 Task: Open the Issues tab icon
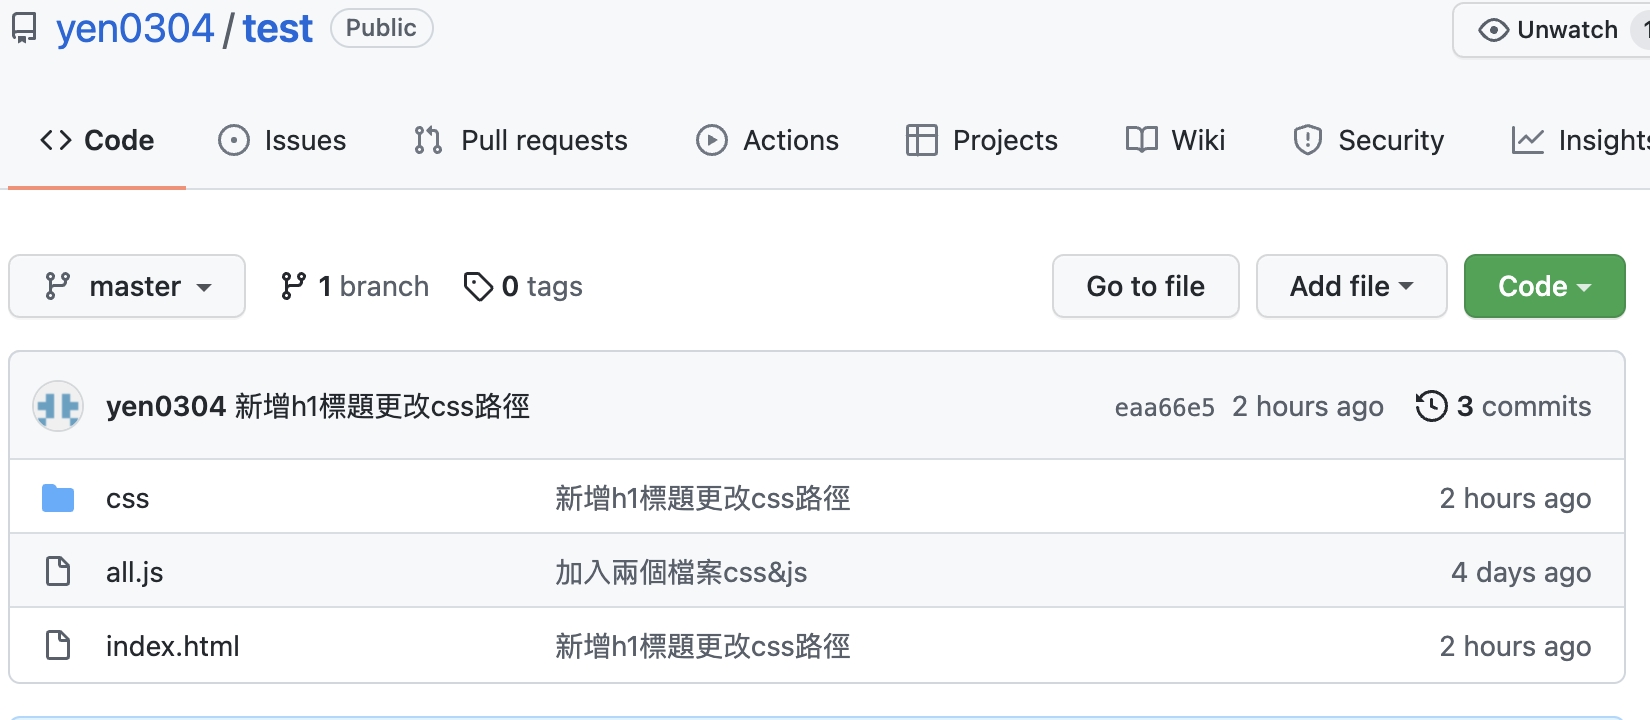pyautogui.click(x=234, y=140)
